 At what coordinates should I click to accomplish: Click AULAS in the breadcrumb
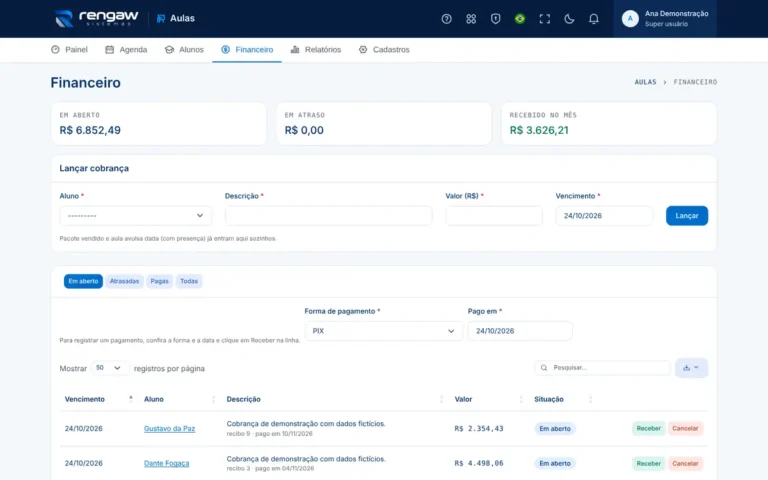[645, 82]
